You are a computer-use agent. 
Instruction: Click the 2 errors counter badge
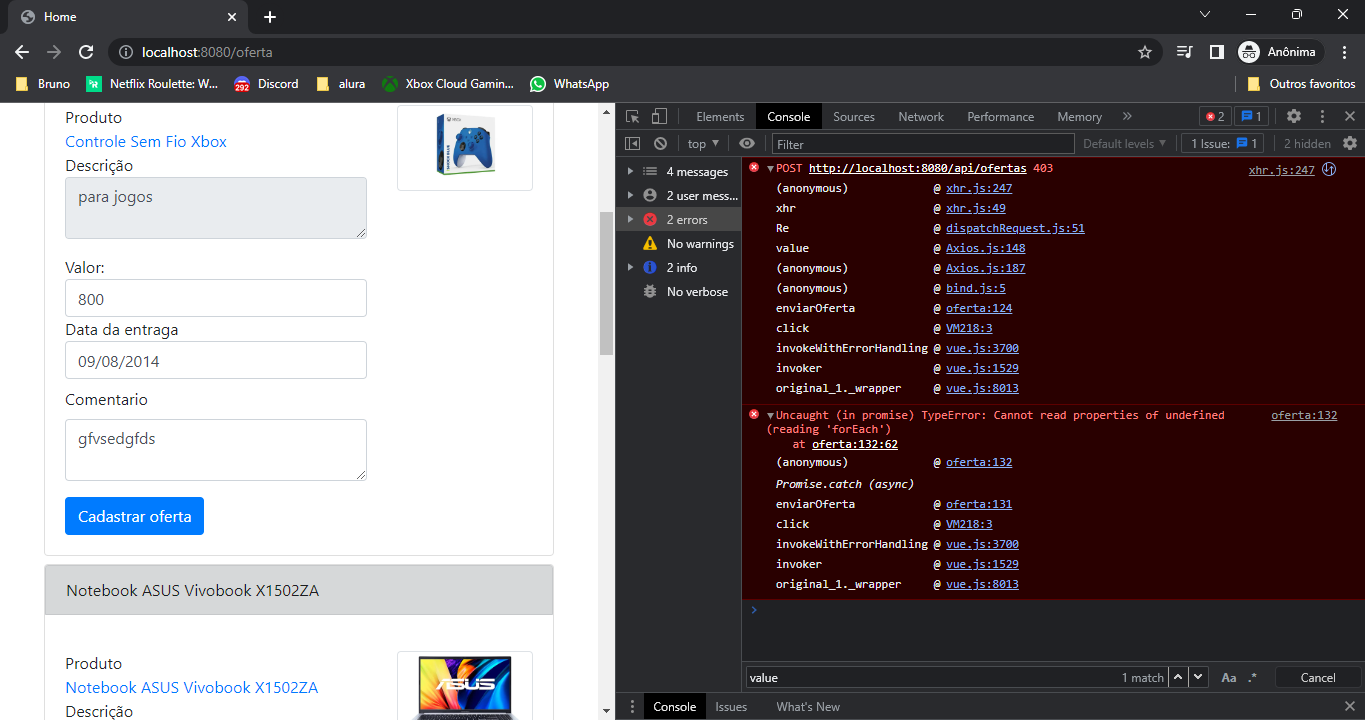point(1215,117)
